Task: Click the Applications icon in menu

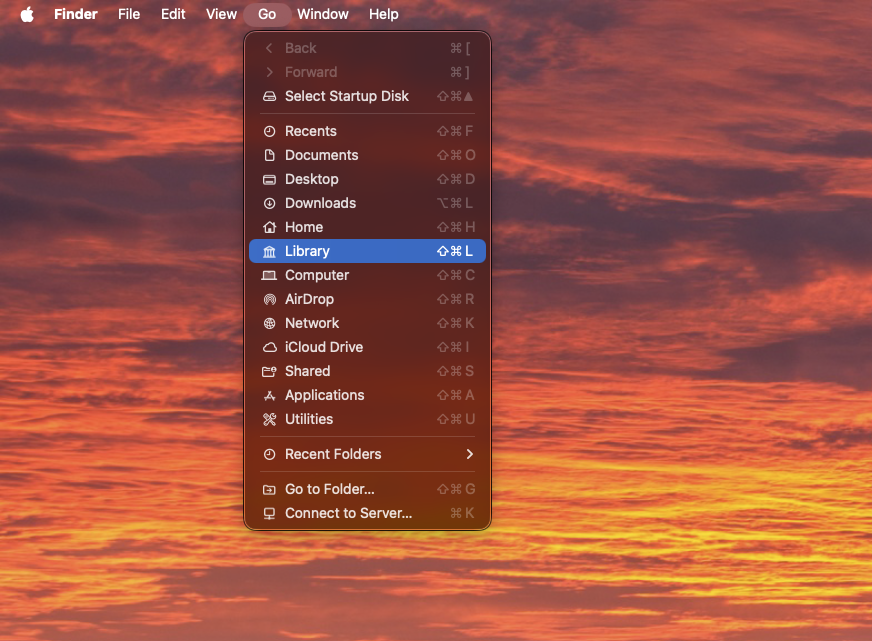Action: click(269, 395)
